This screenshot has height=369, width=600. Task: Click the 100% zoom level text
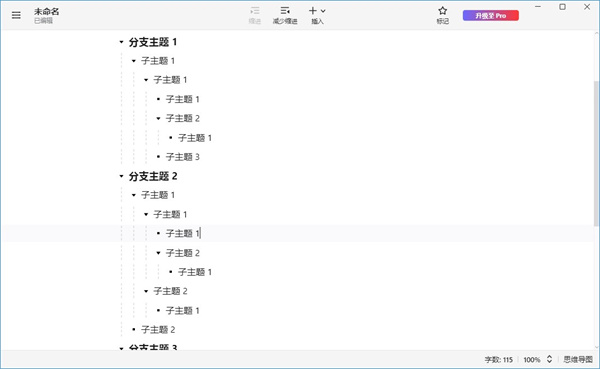coord(532,360)
